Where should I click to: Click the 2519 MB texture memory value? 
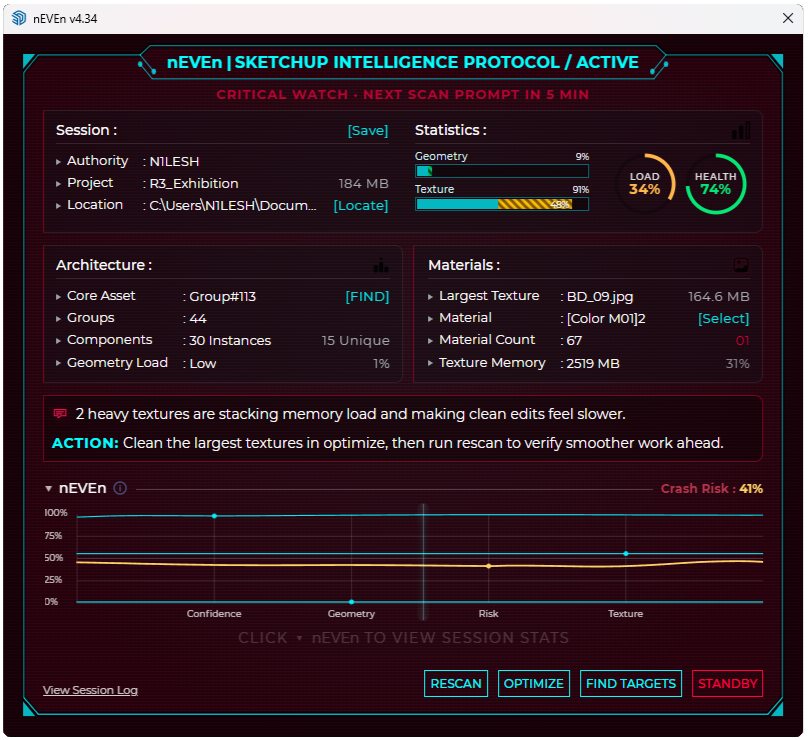click(x=593, y=363)
